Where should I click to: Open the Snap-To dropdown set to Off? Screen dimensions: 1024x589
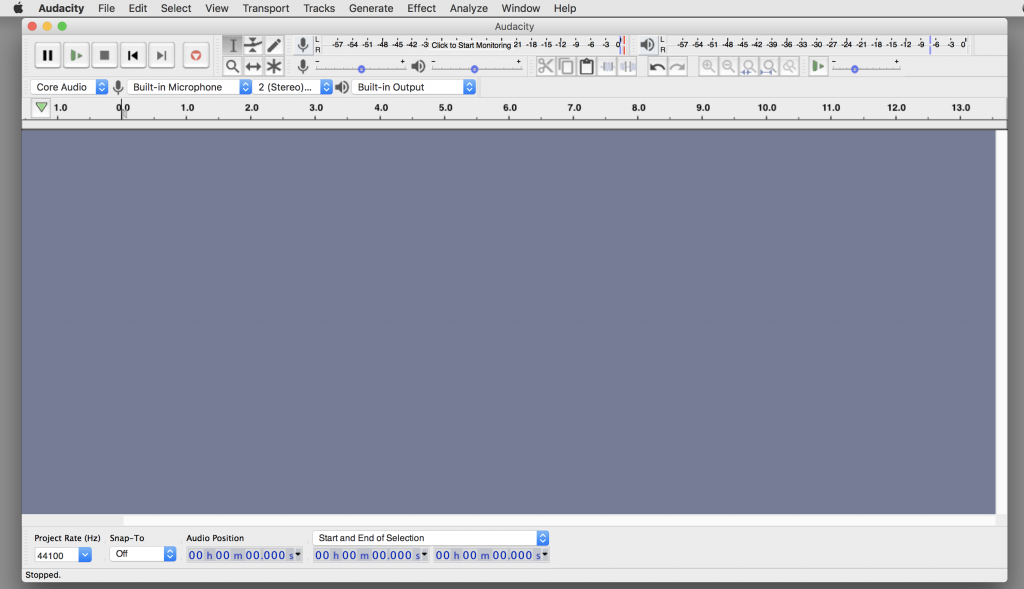tap(143, 554)
